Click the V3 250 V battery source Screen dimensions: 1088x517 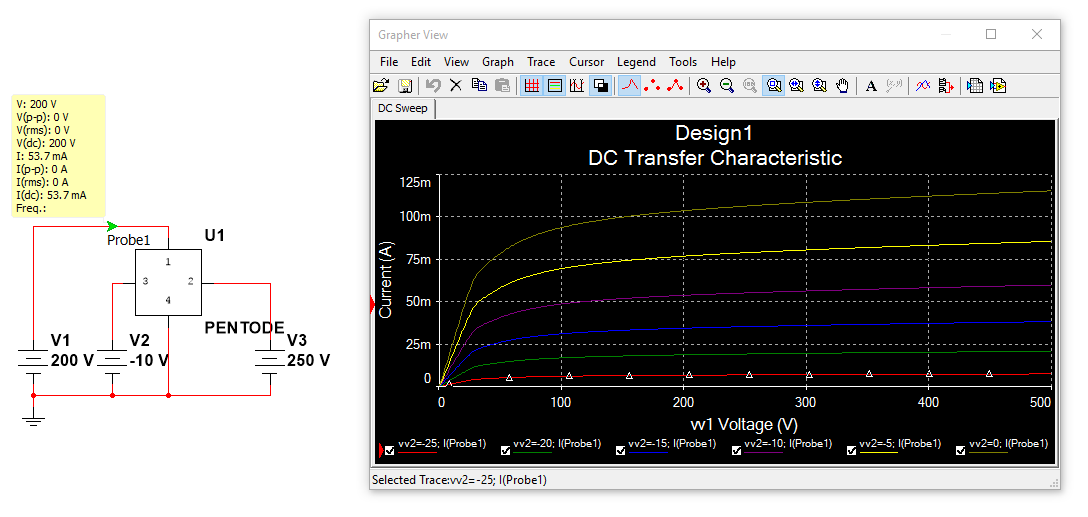pyautogui.click(x=270, y=361)
